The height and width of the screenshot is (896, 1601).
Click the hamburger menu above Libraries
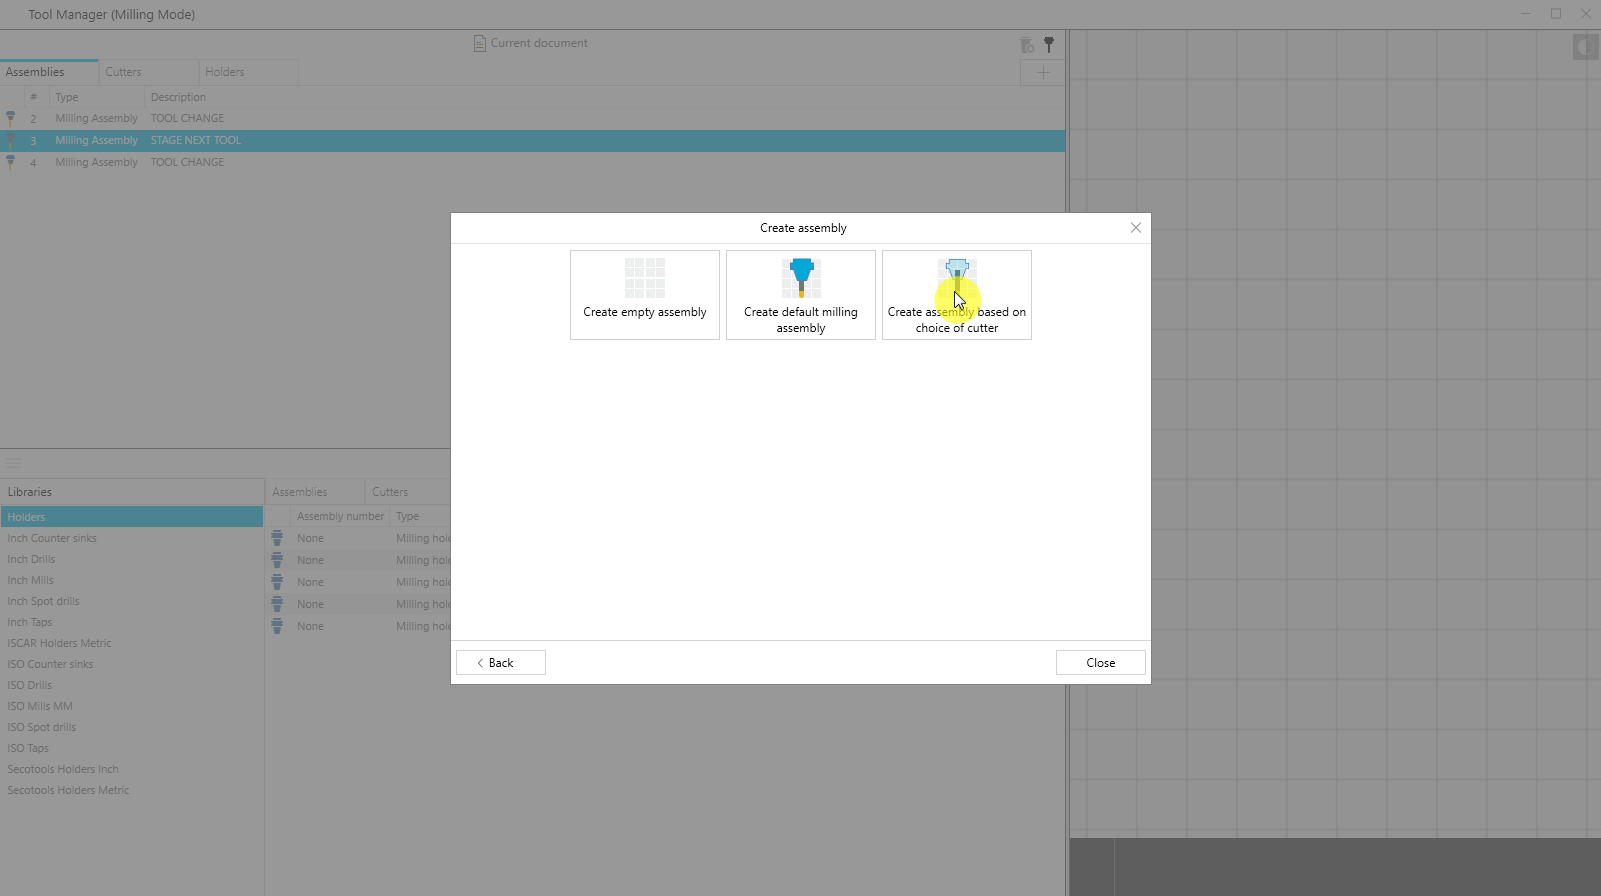pos(14,464)
